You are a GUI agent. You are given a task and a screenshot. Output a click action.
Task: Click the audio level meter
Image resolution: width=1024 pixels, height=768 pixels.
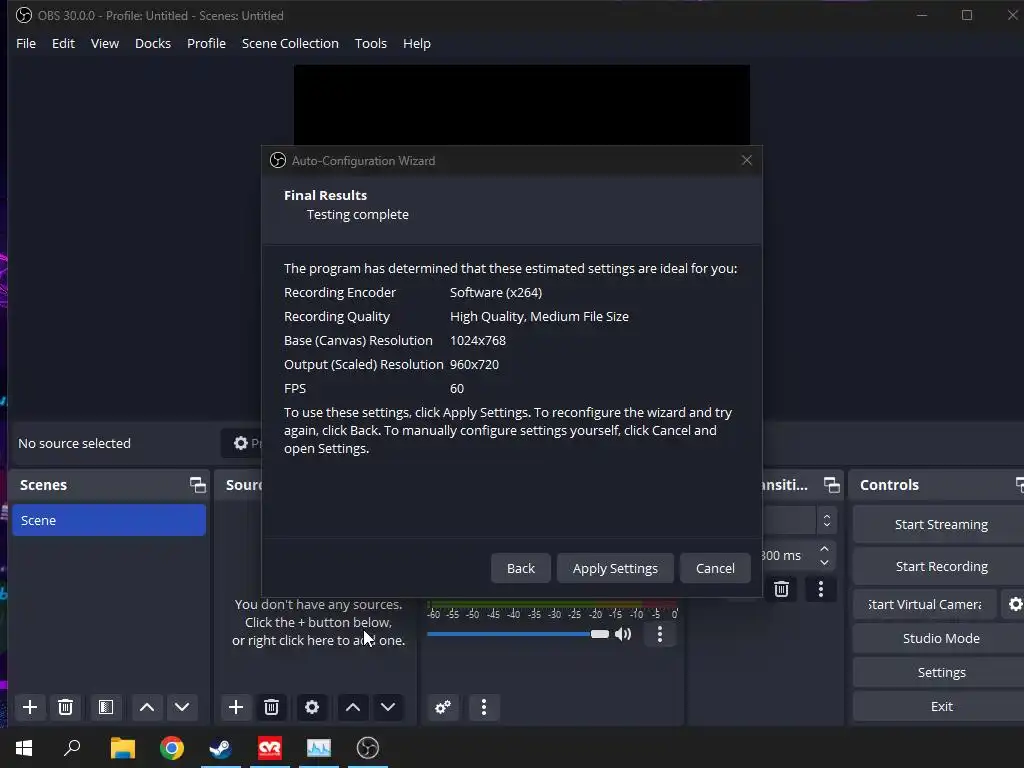[552, 605]
